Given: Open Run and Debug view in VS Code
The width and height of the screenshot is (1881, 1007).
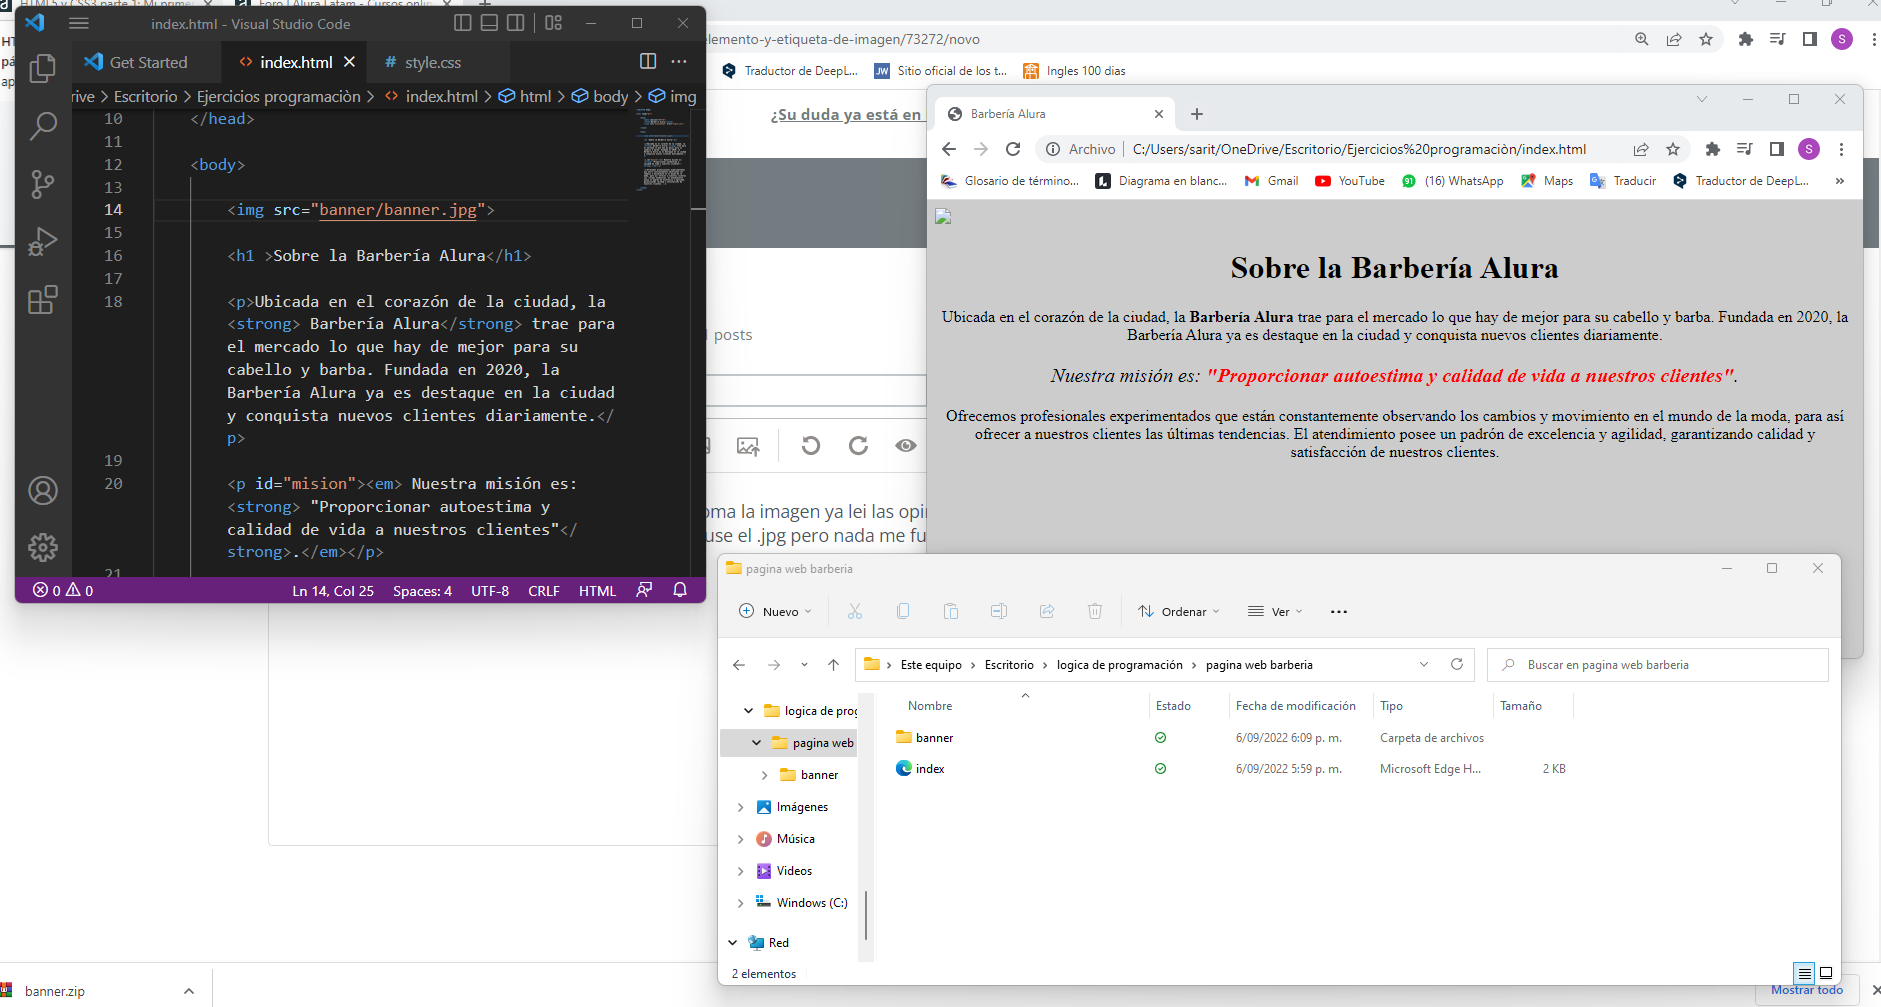Looking at the screenshot, I should pyautogui.click(x=42, y=242).
